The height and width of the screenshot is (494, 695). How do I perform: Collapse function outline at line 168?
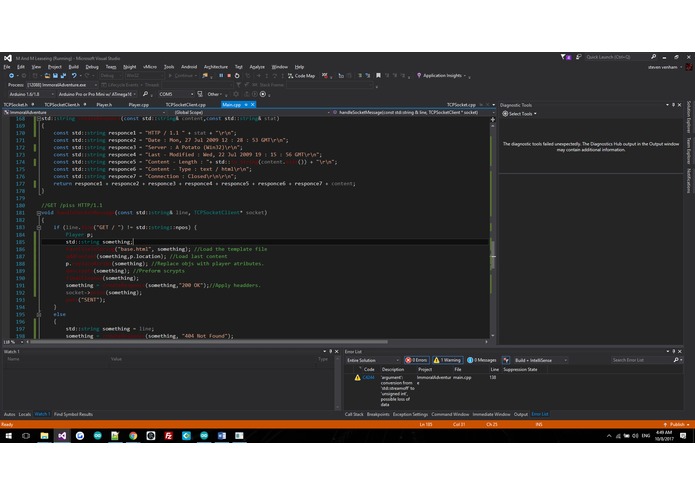(x=39, y=119)
